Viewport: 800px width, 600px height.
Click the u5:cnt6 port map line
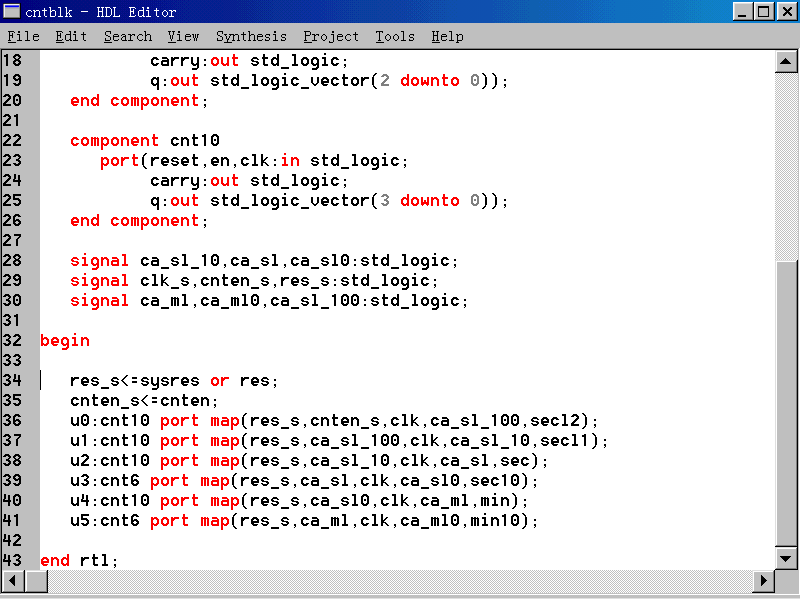[x=304, y=521]
